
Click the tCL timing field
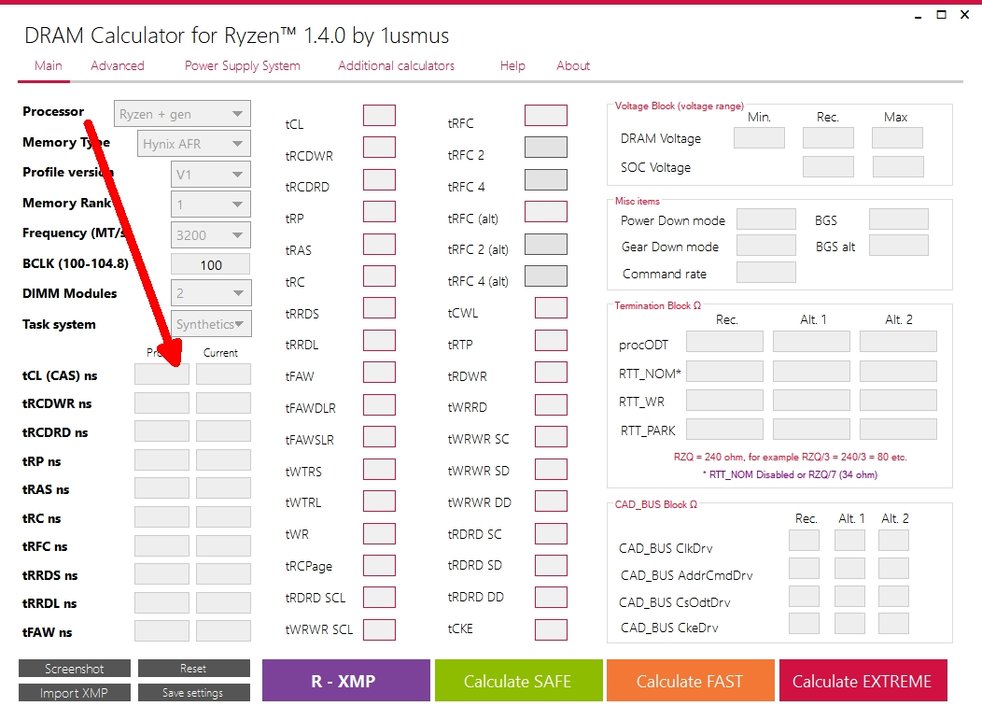coord(380,116)
